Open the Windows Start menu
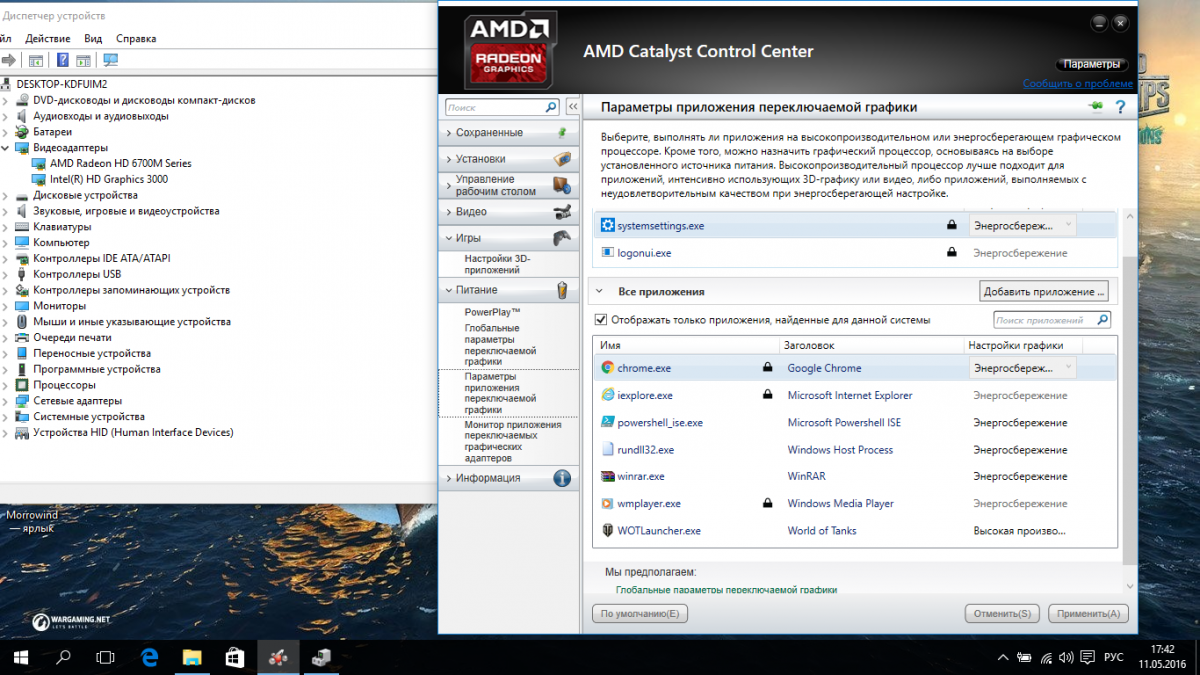This screenshot has width=1200, height=675. click(x=20, y=657)
